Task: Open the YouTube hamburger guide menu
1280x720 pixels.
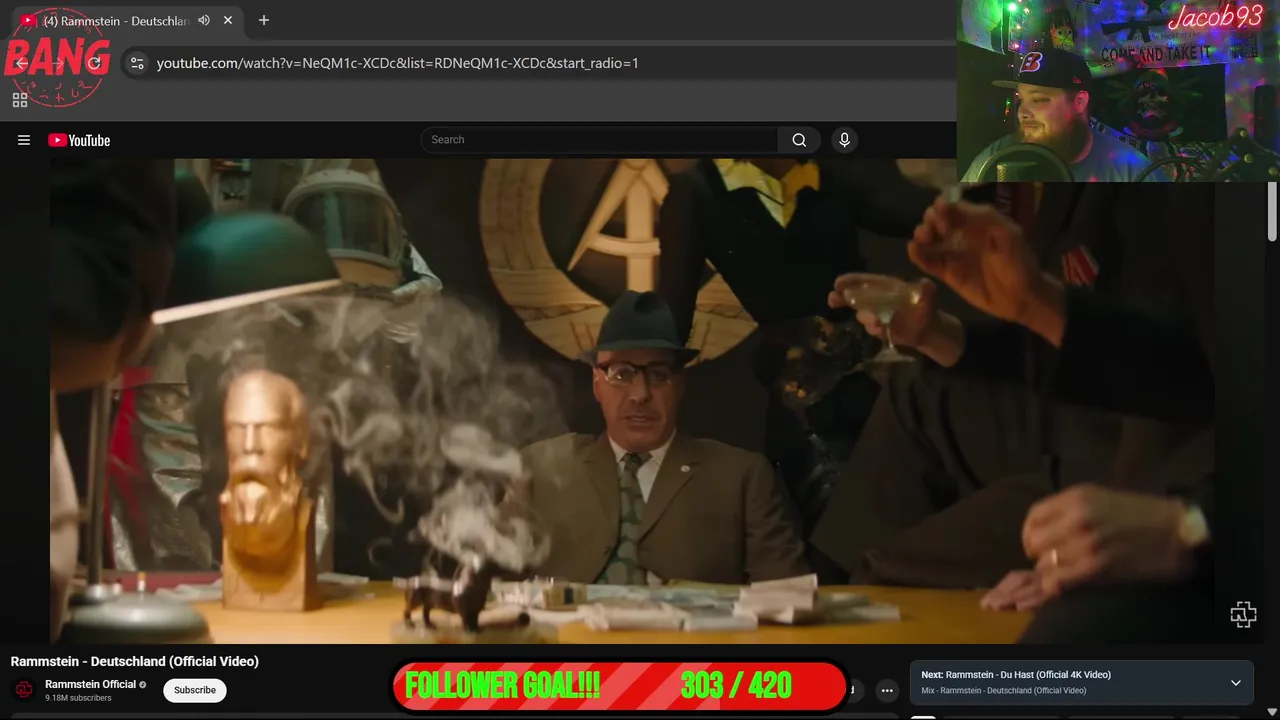Action: click(x=24, y=140)
